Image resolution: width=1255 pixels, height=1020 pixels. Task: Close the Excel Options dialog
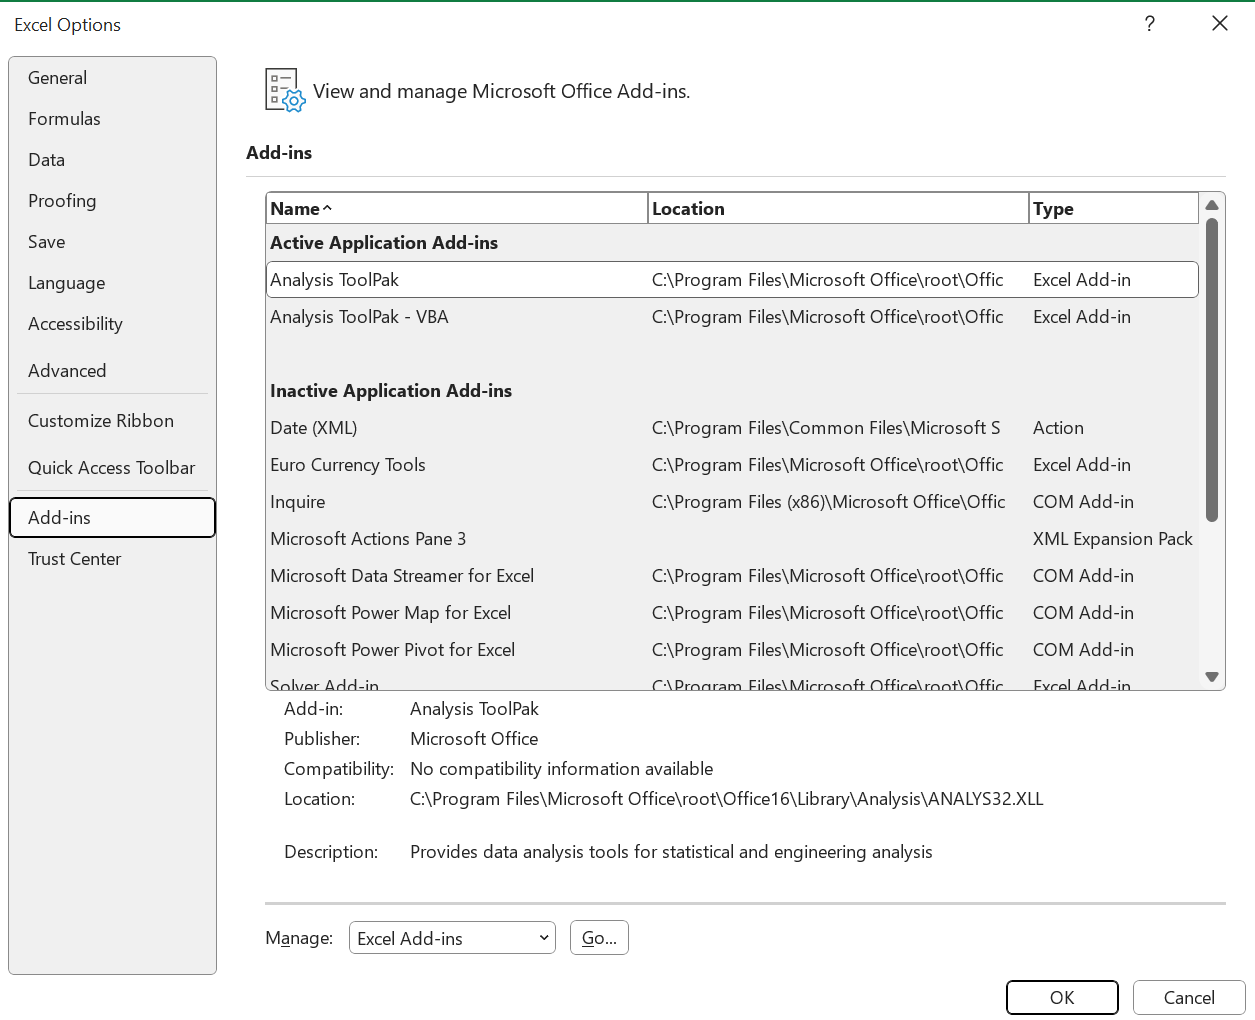point(1219,24)
